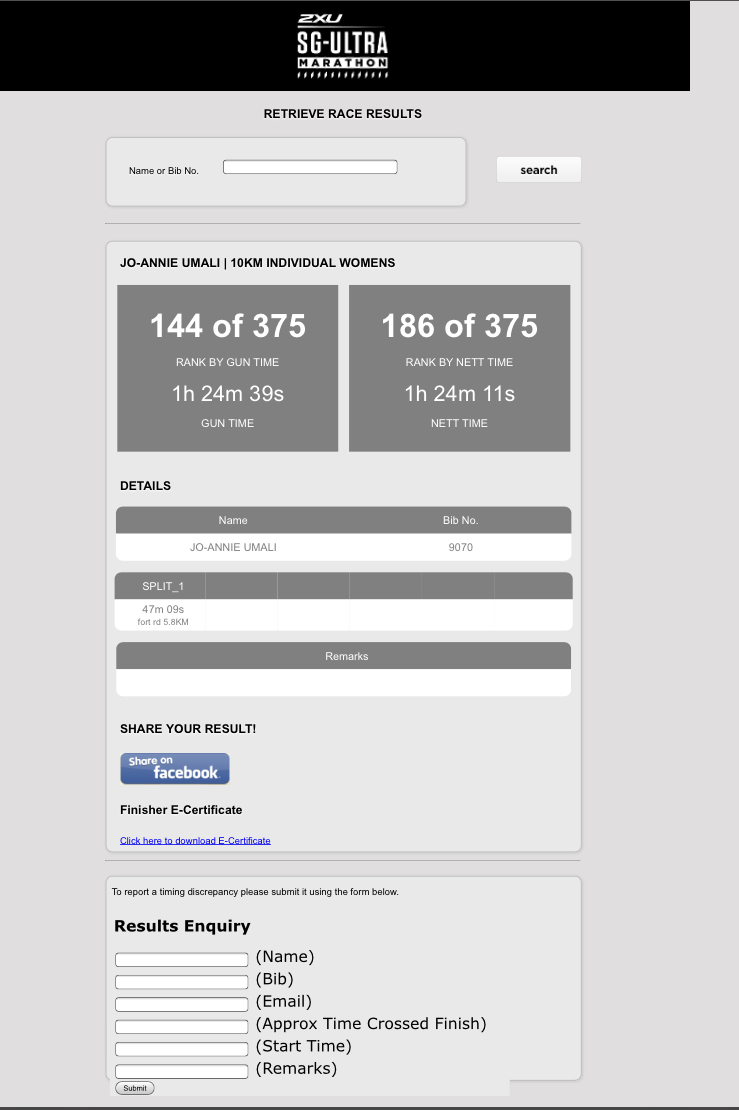Click the split time '47m 09s'
The height and width of the screenshot is (1110, 739).
point(163,609)
